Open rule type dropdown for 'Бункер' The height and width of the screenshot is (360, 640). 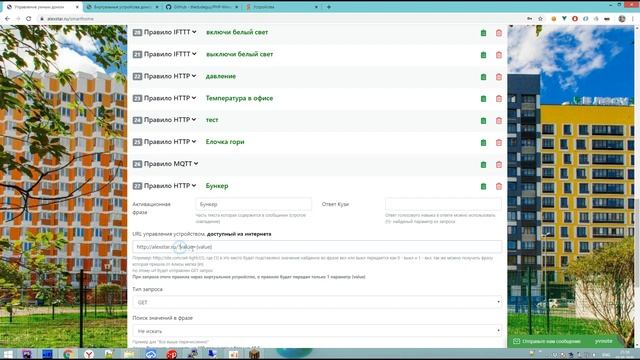pyautogui.click(x=170, y=186)
